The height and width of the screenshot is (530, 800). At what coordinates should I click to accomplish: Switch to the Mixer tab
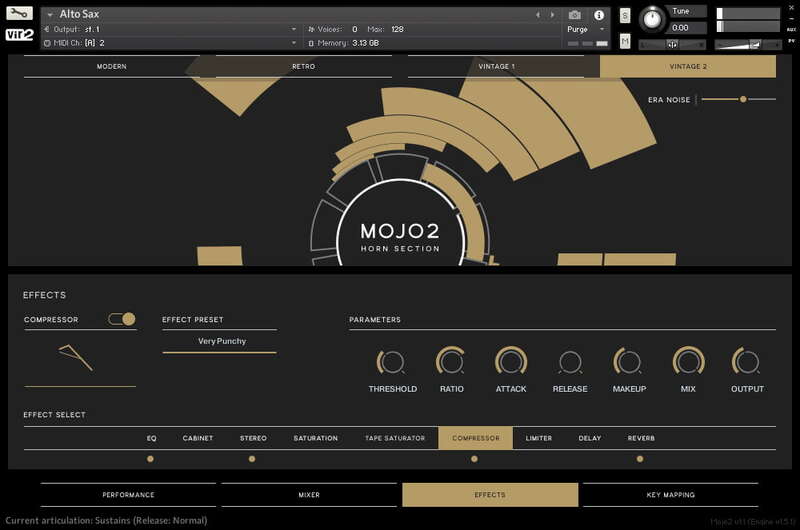coord(309,495)
